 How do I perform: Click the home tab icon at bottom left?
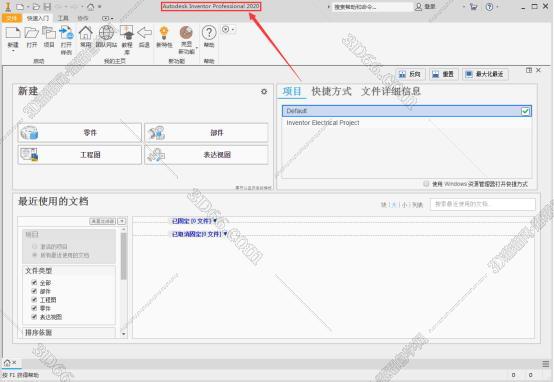(x=7, y=363)
